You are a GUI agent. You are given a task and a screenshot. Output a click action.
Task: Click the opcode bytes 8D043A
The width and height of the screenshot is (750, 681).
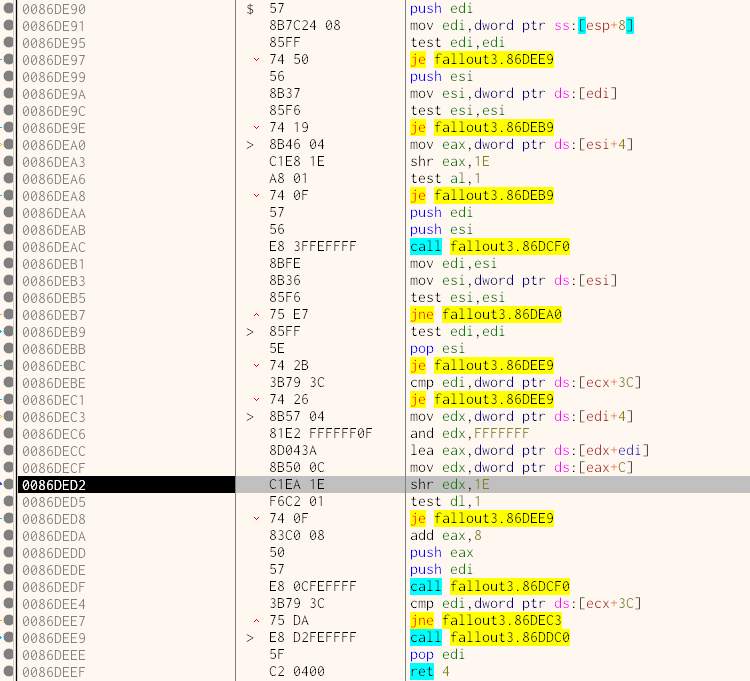pos(293,450)
